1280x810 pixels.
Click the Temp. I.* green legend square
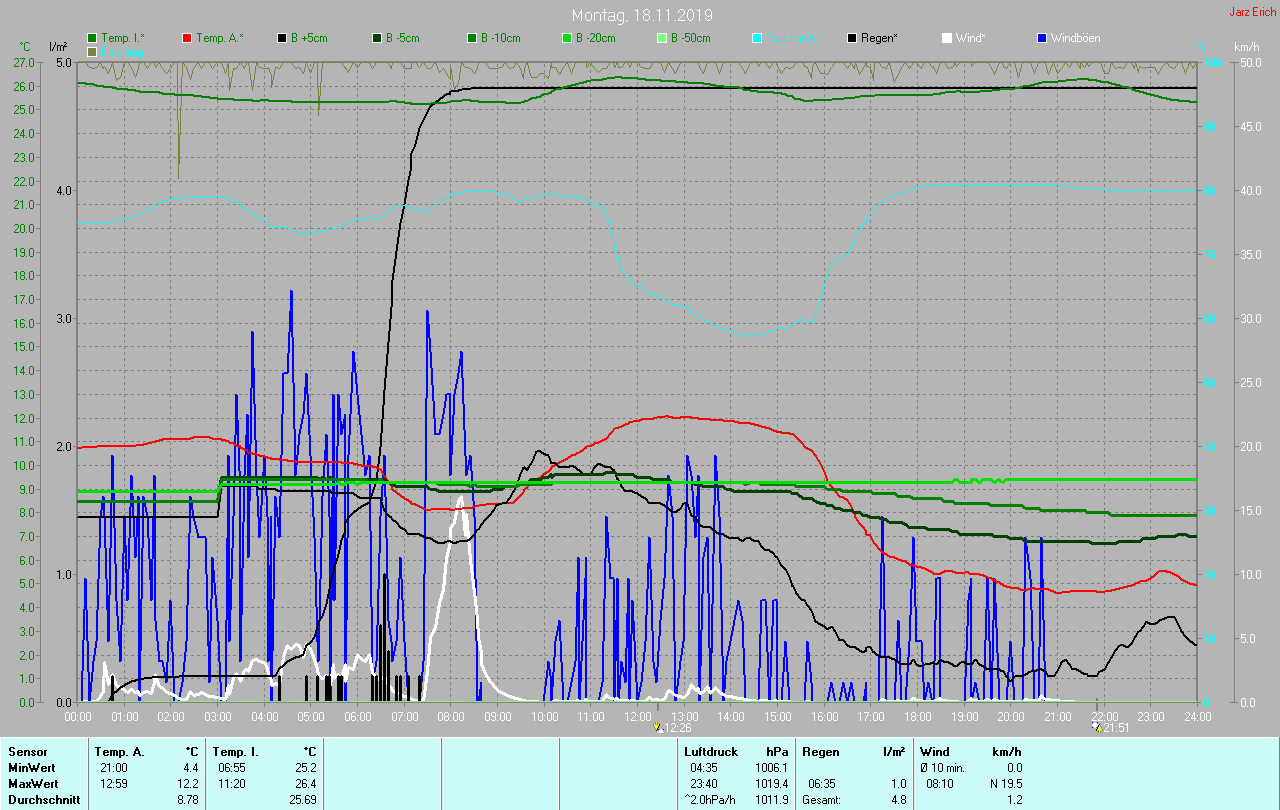point(92,38)
